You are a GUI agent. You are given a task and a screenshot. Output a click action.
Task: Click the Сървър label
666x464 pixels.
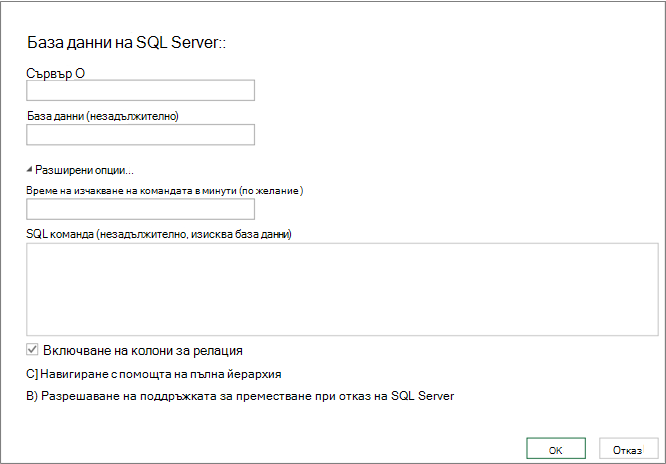[x=56, y=73]
